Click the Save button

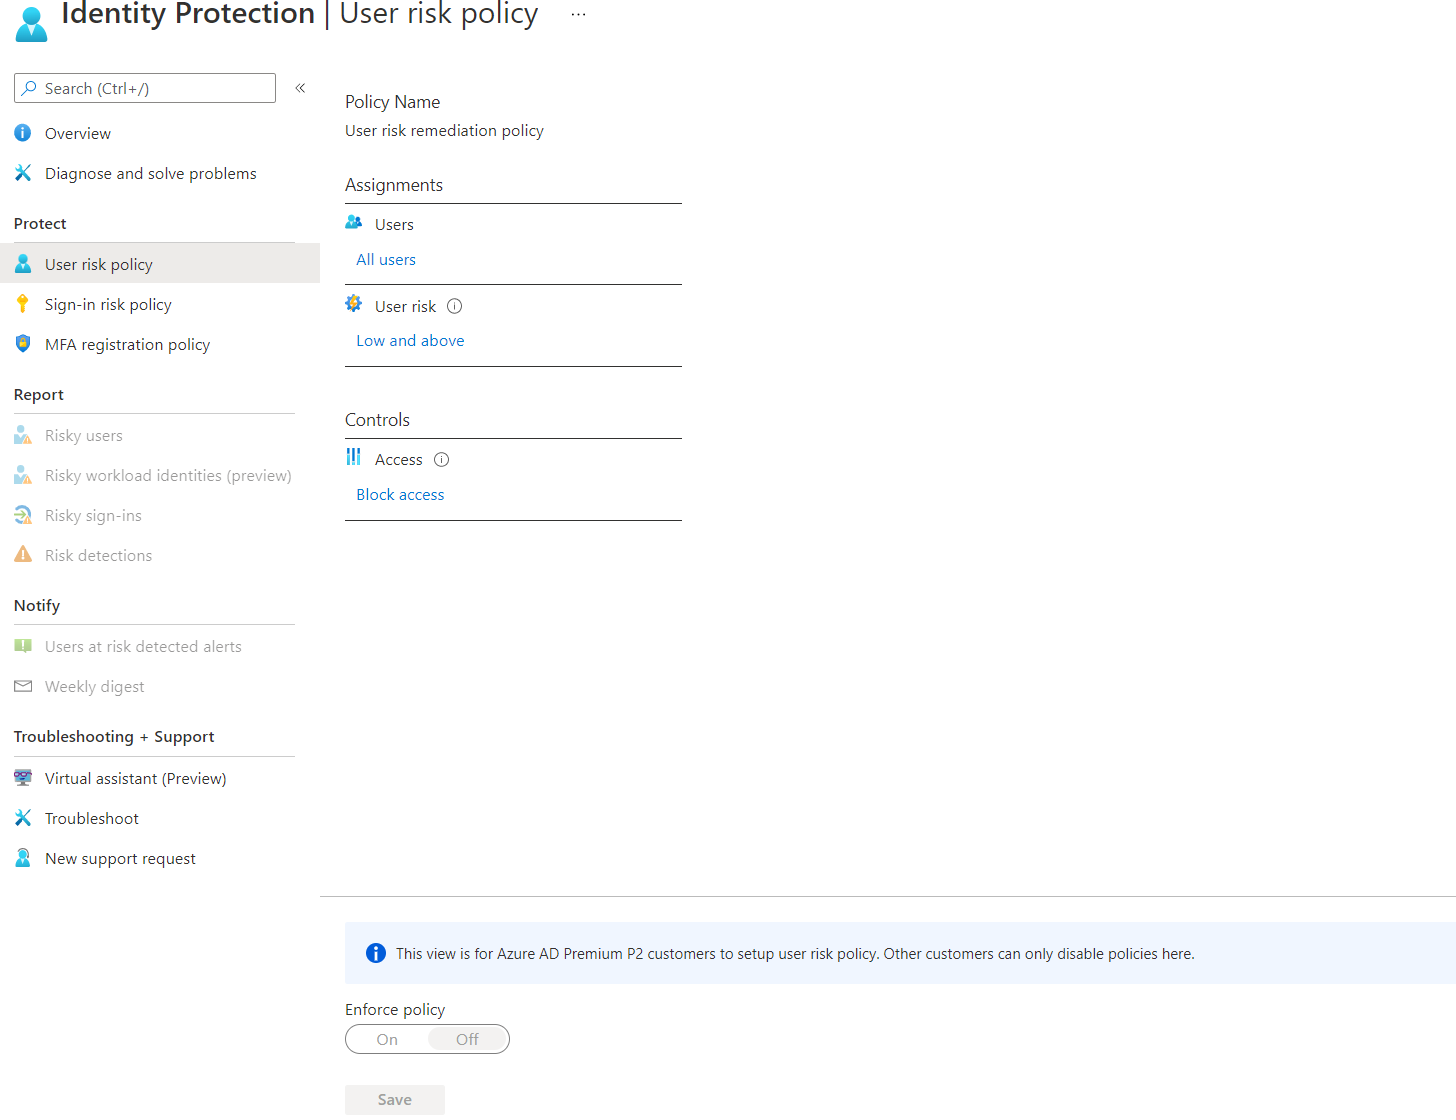point(394,1099)
